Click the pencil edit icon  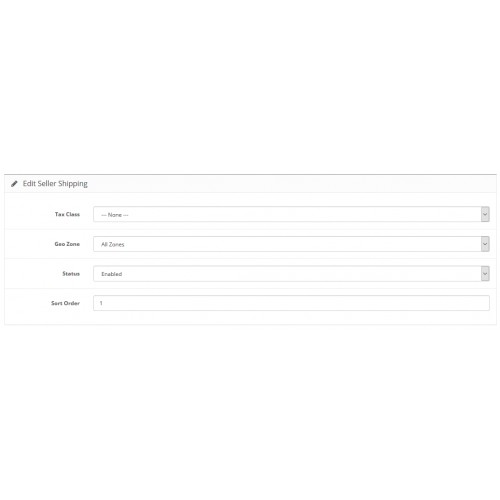coord(14,184)
